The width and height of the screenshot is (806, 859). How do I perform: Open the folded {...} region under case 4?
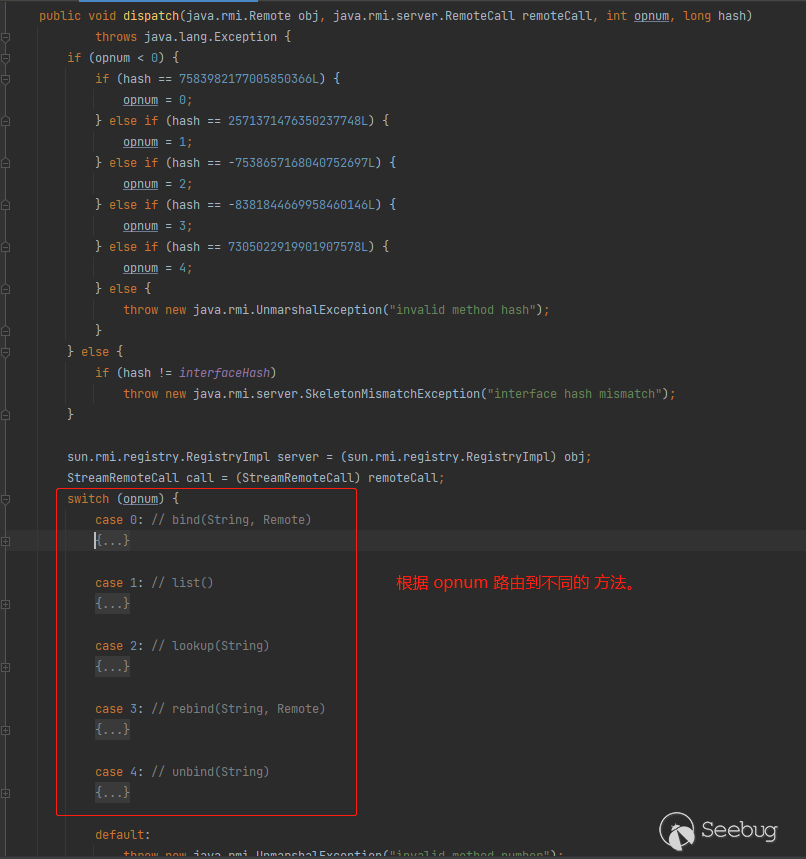(x=112, y=793)
